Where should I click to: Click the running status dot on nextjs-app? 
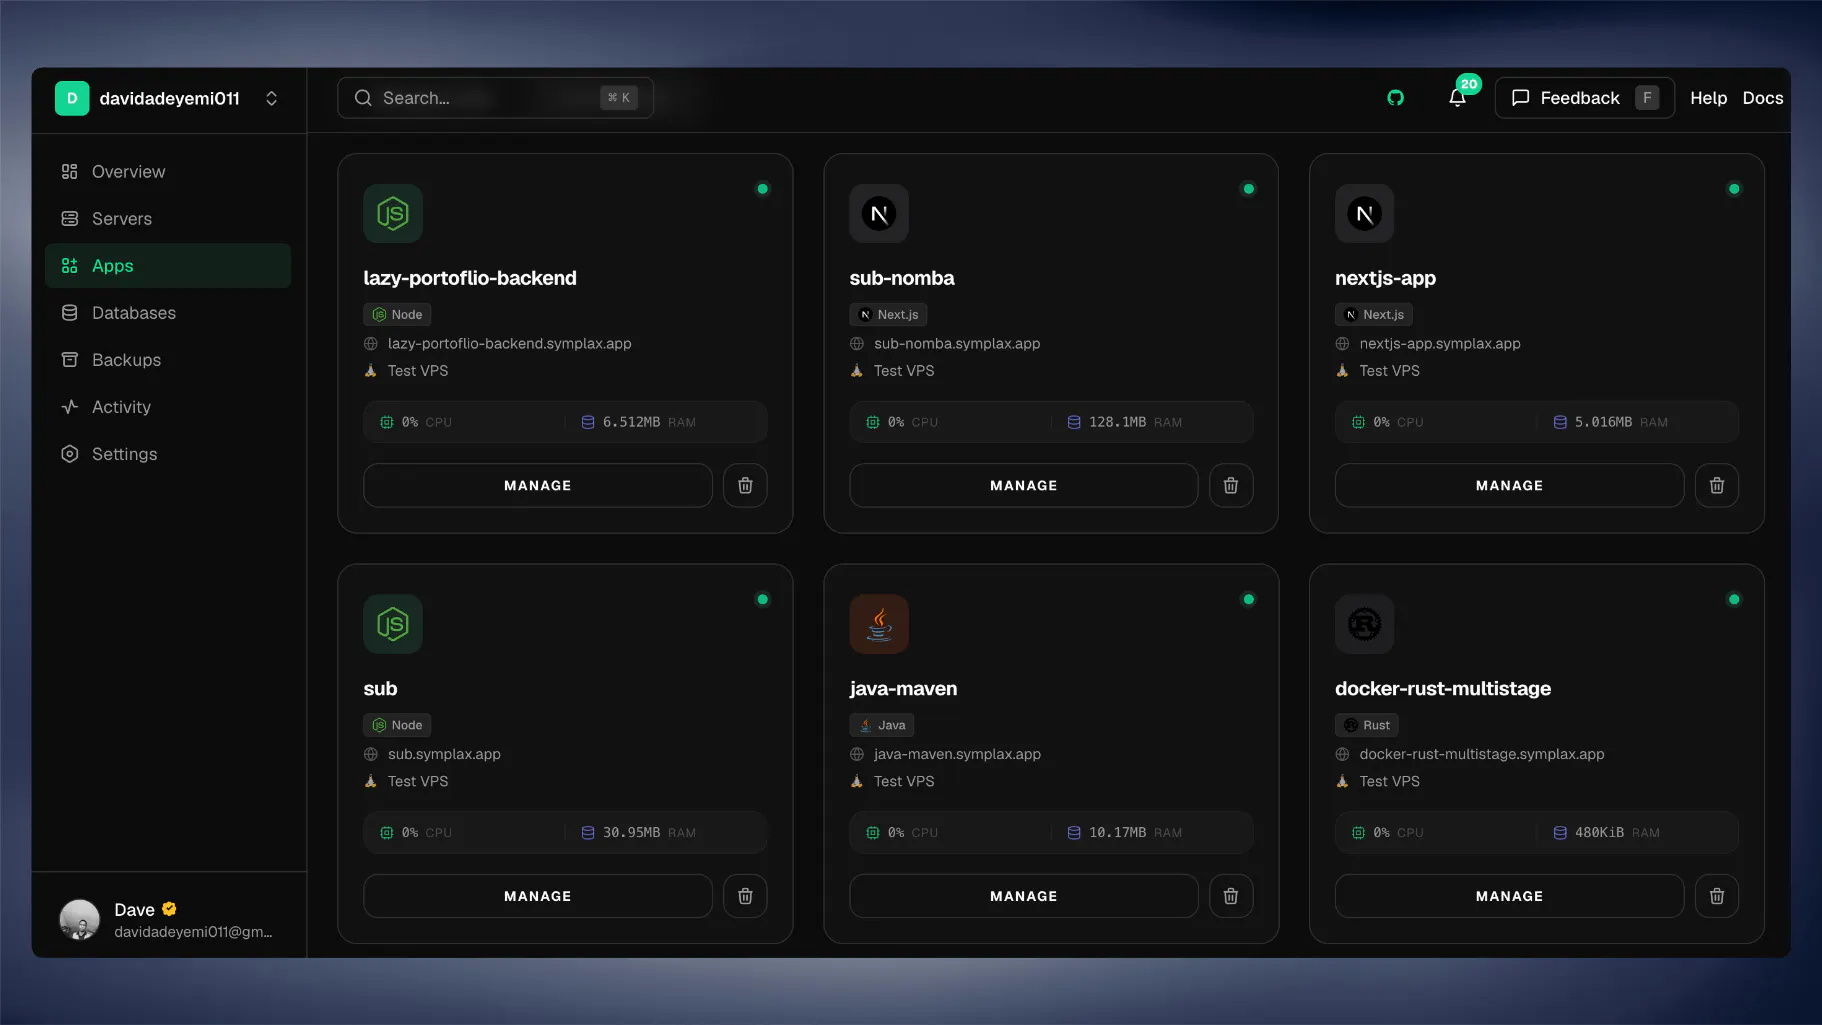1734,189
